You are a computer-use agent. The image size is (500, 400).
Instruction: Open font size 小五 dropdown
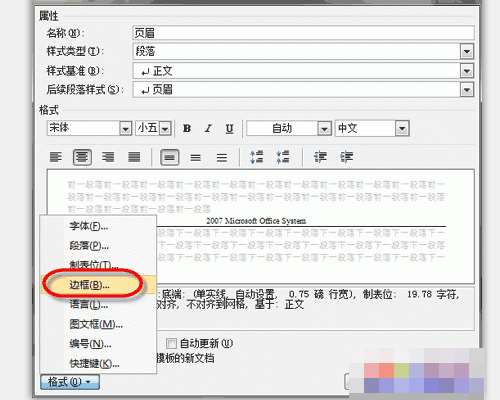click(165, 128)
